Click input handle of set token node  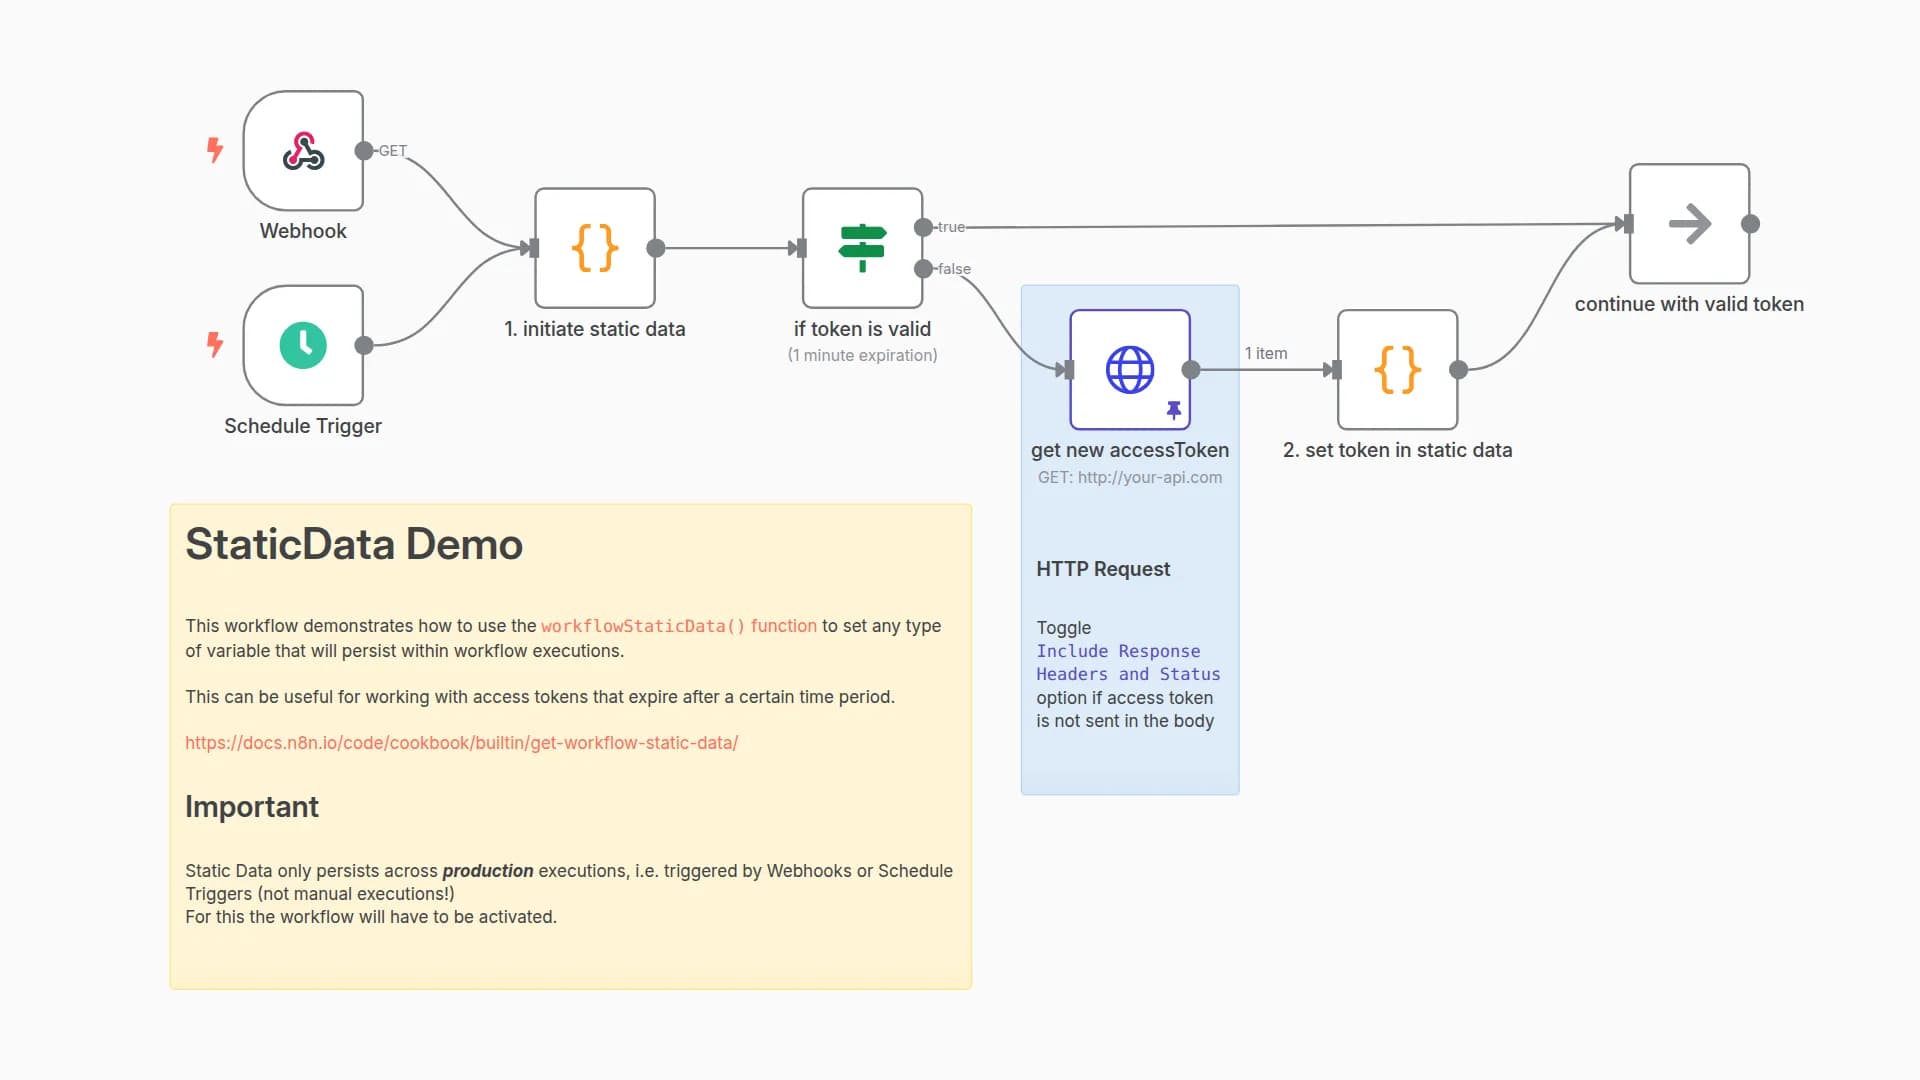coord(1337,370)
